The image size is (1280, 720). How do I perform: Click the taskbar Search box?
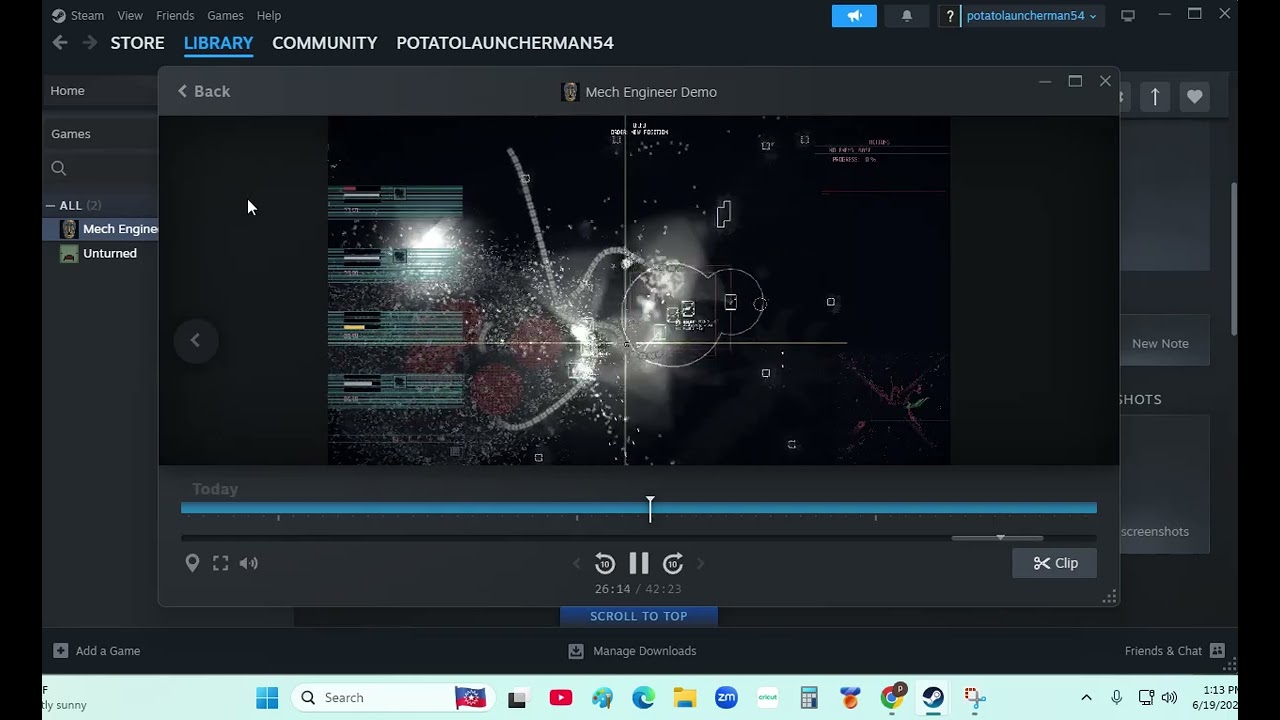395,698
